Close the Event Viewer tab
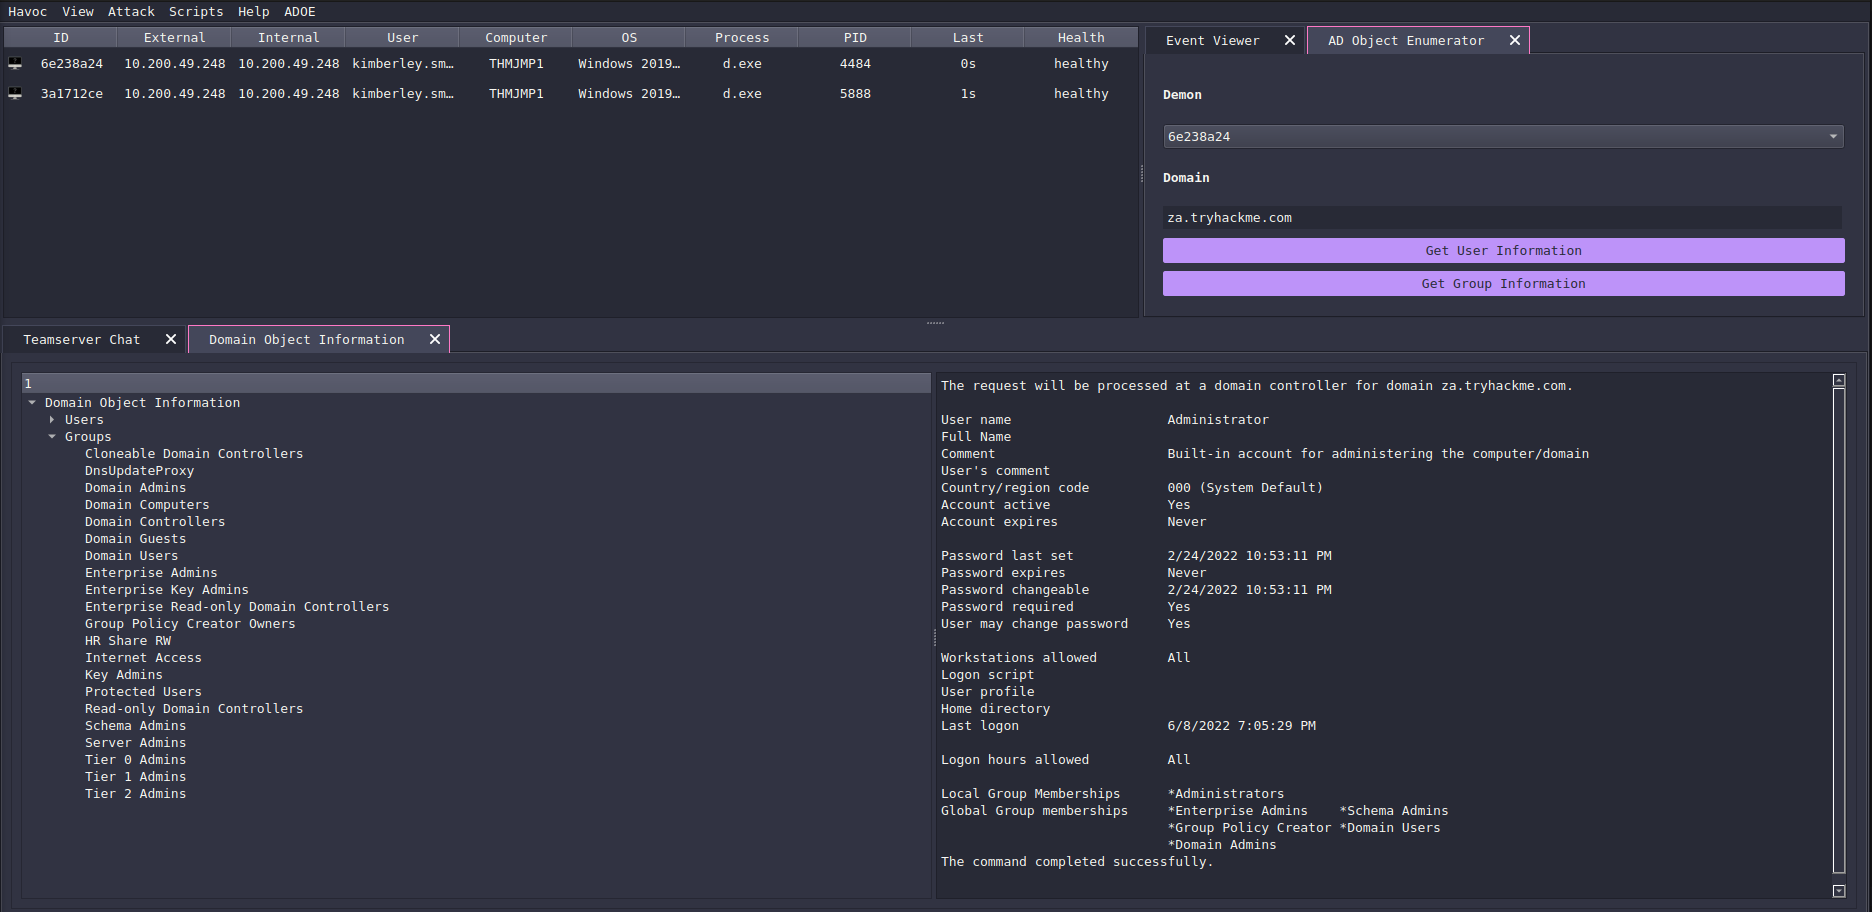The width and height of the screenshot is (1872, 912). tap(1290, 41)
